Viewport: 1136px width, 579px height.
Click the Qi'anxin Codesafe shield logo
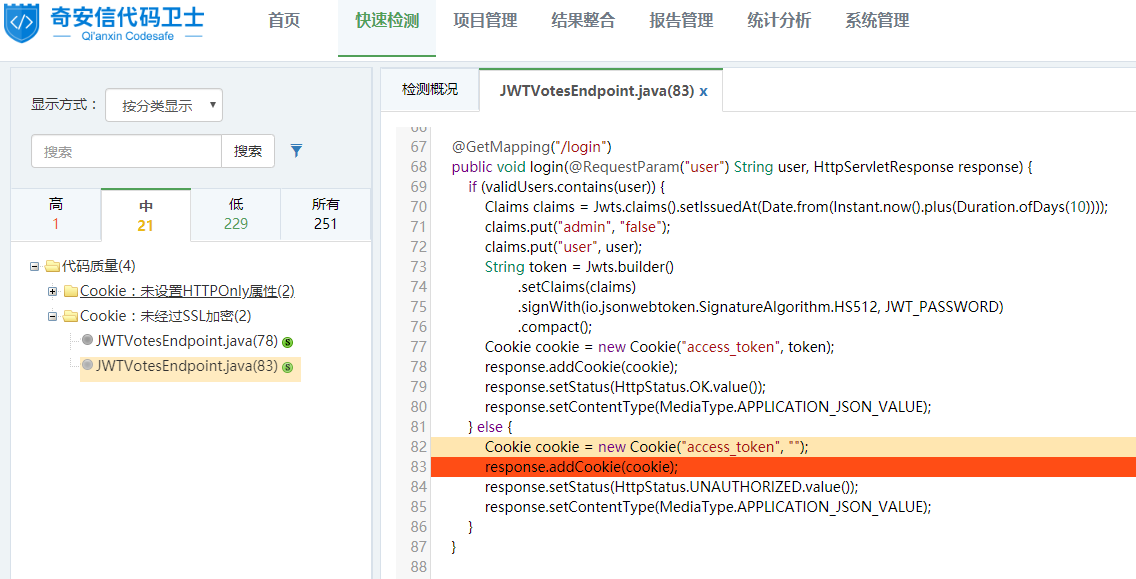[x=22, y=24]
